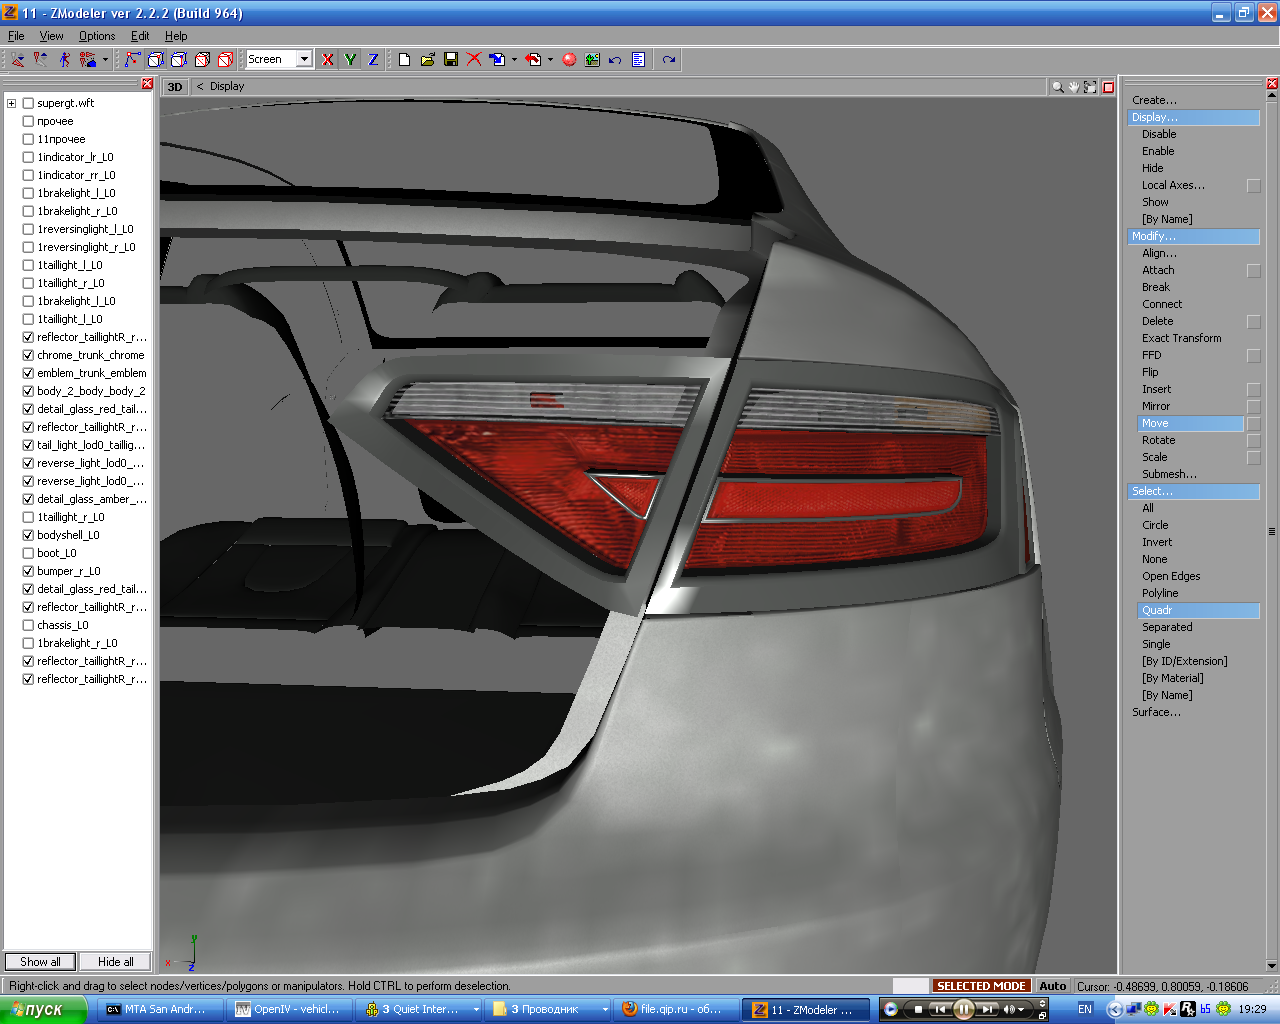Image resolution: width=1280 pixels, height=1024 pixels.
Task: Check the boot_L0 object checkbox
Action: click(28, 553)
